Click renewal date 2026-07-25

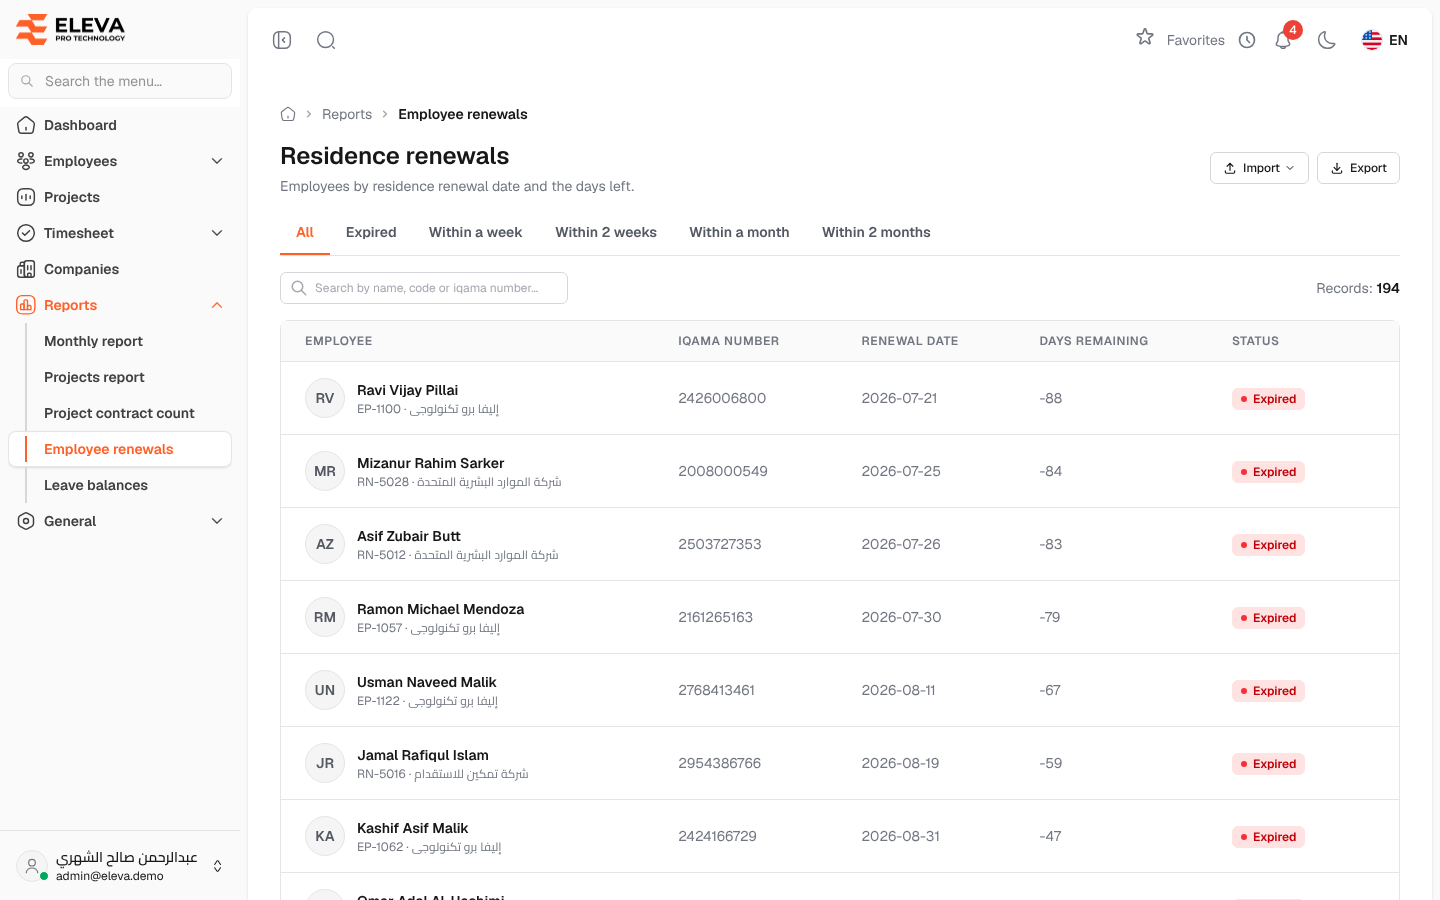(901, 471)
